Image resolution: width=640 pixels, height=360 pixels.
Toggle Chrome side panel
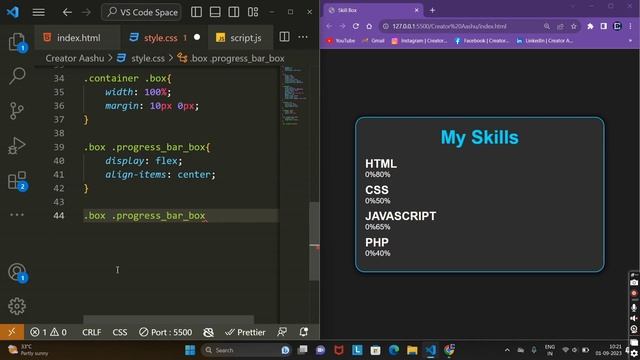pos(603,26)
